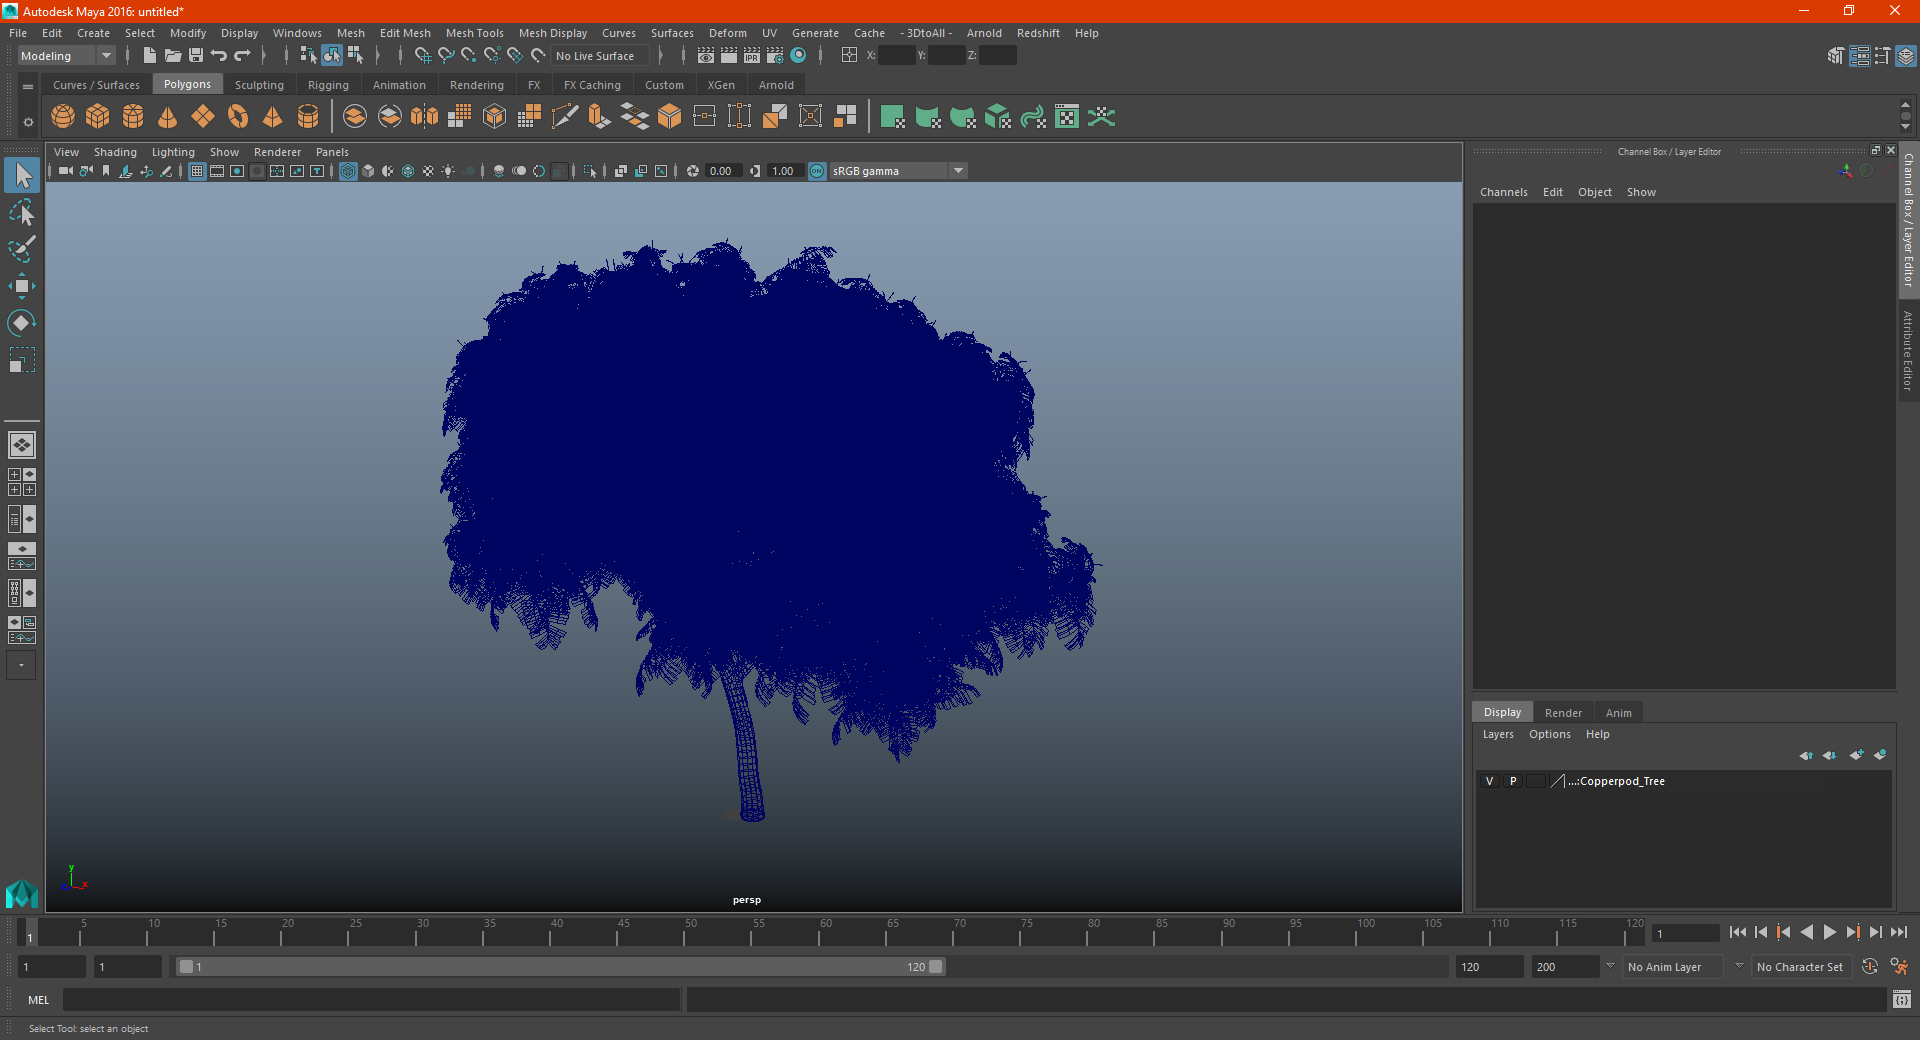Open the Mesh Tools menu
The image size is (1920, 1040).
tap(475, 33)
